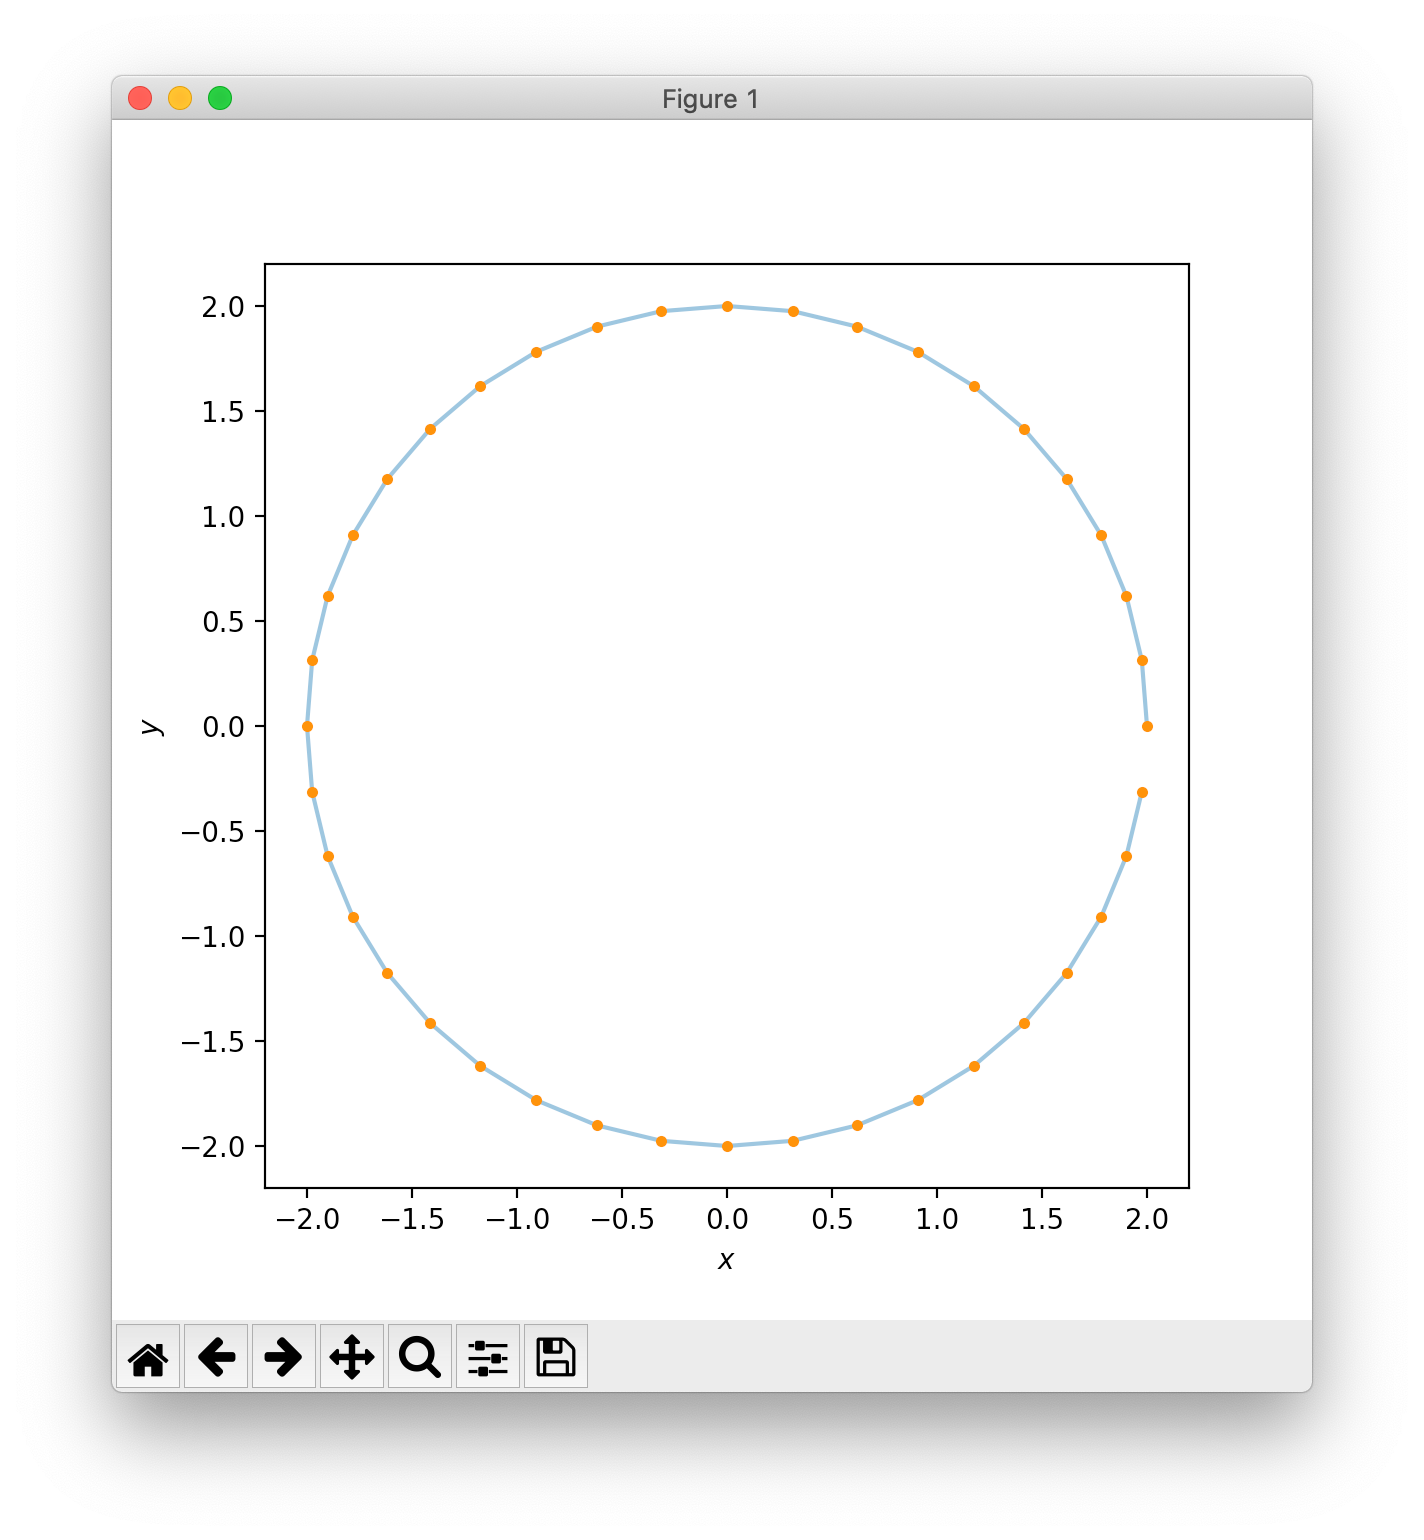Click the y-axis tick label −2.0

212,1146
